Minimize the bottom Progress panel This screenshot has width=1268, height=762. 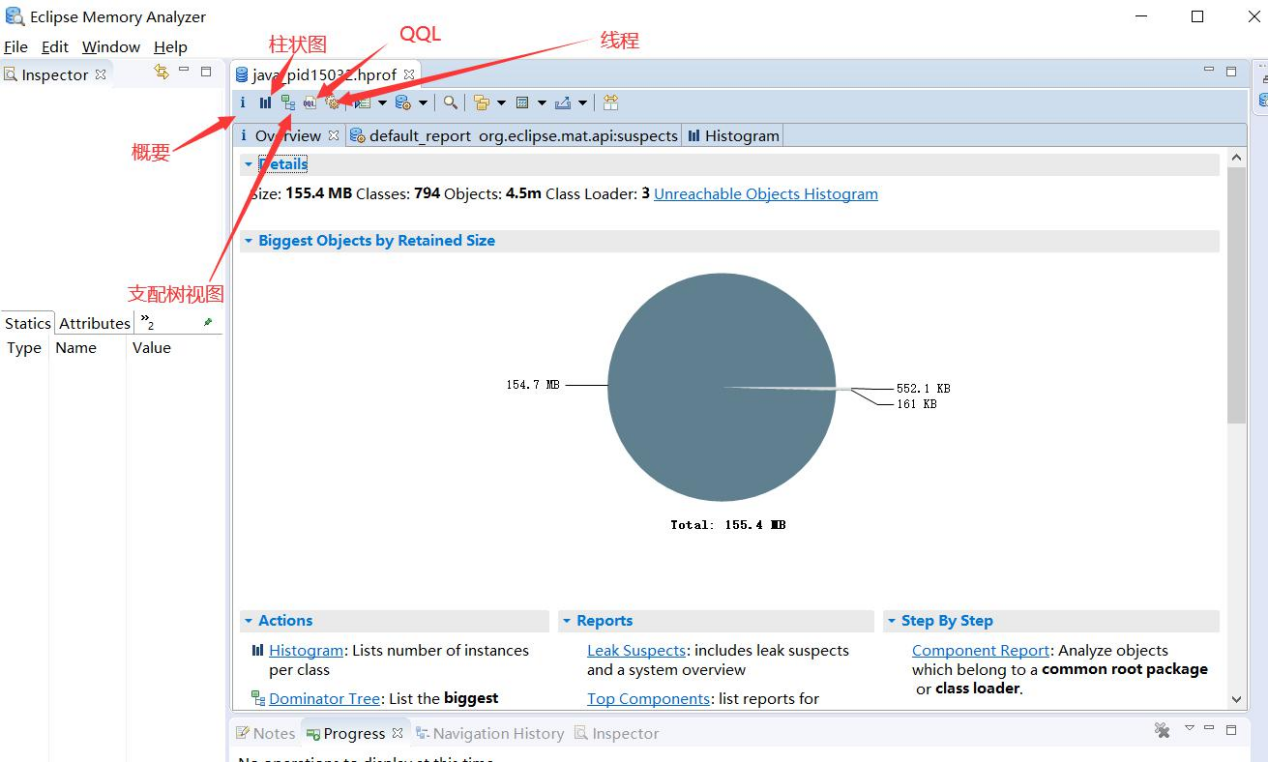pos(1209,729)
